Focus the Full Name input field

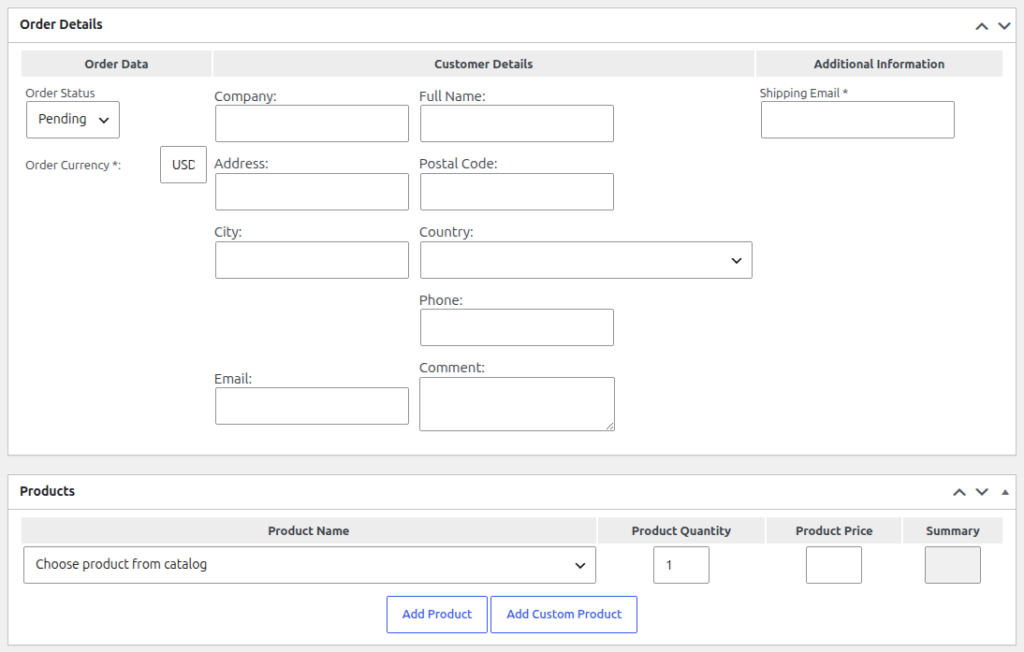click(x=517, y=123)
